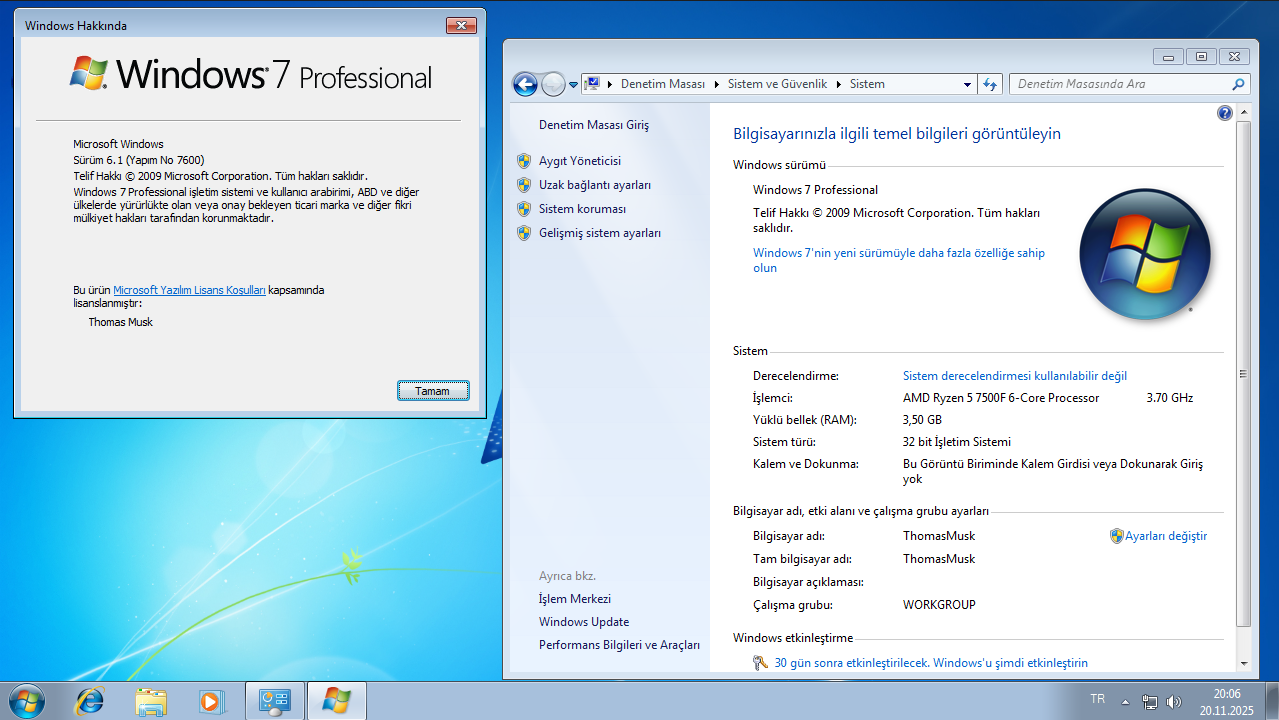Click key icon beside activation message
Image resolution: width=1279 pixels, height=720 pixels.
[761, 662]
